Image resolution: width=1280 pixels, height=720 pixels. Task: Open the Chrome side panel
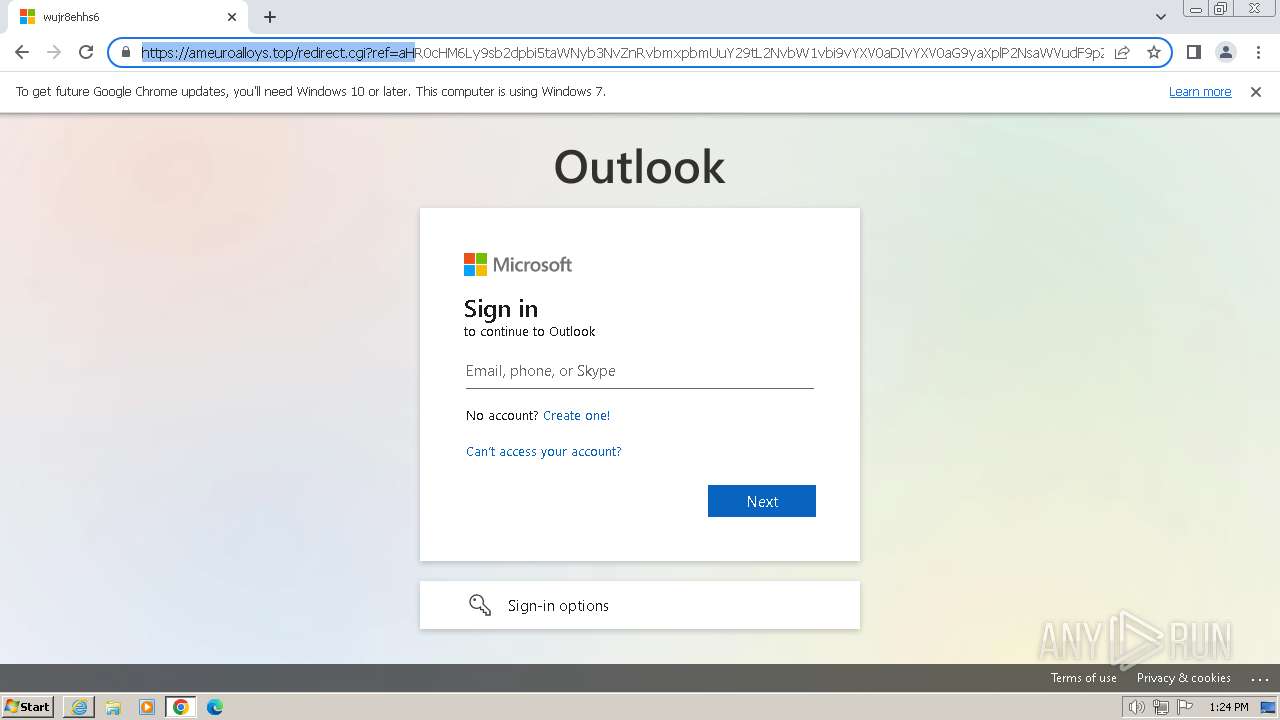[1193, 52]
